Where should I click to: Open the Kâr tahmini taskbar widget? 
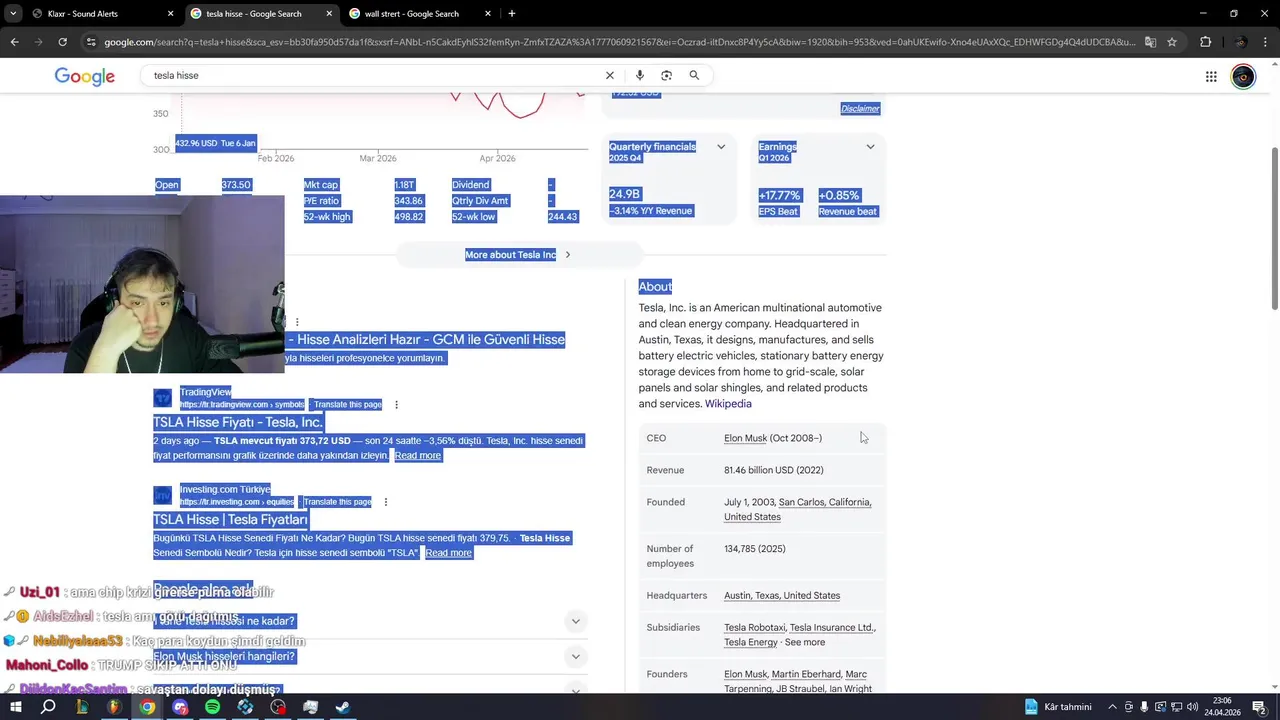point(1059,707)
